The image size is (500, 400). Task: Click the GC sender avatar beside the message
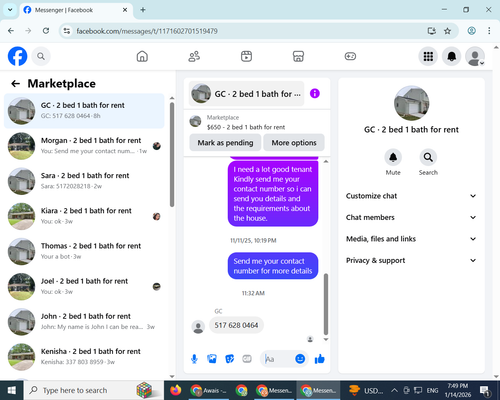point(198,327)
